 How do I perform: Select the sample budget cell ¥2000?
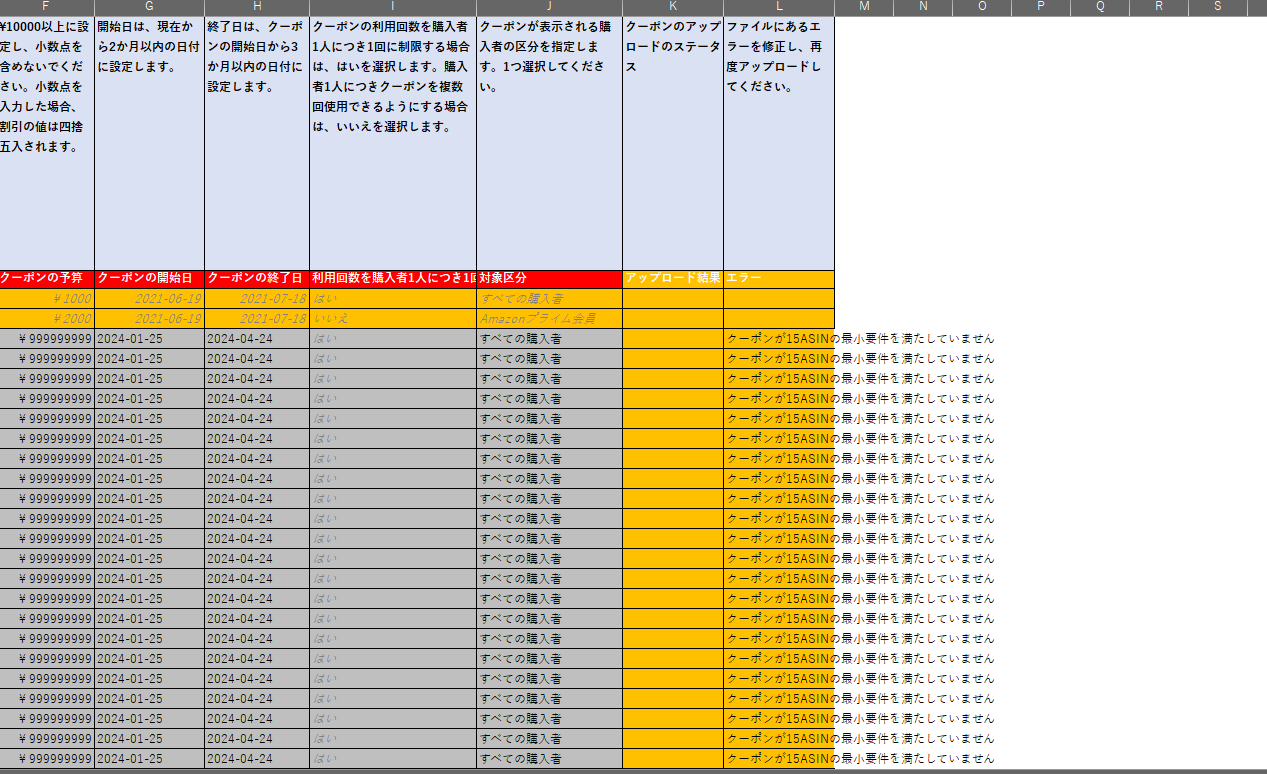click(x=47, y=318)
